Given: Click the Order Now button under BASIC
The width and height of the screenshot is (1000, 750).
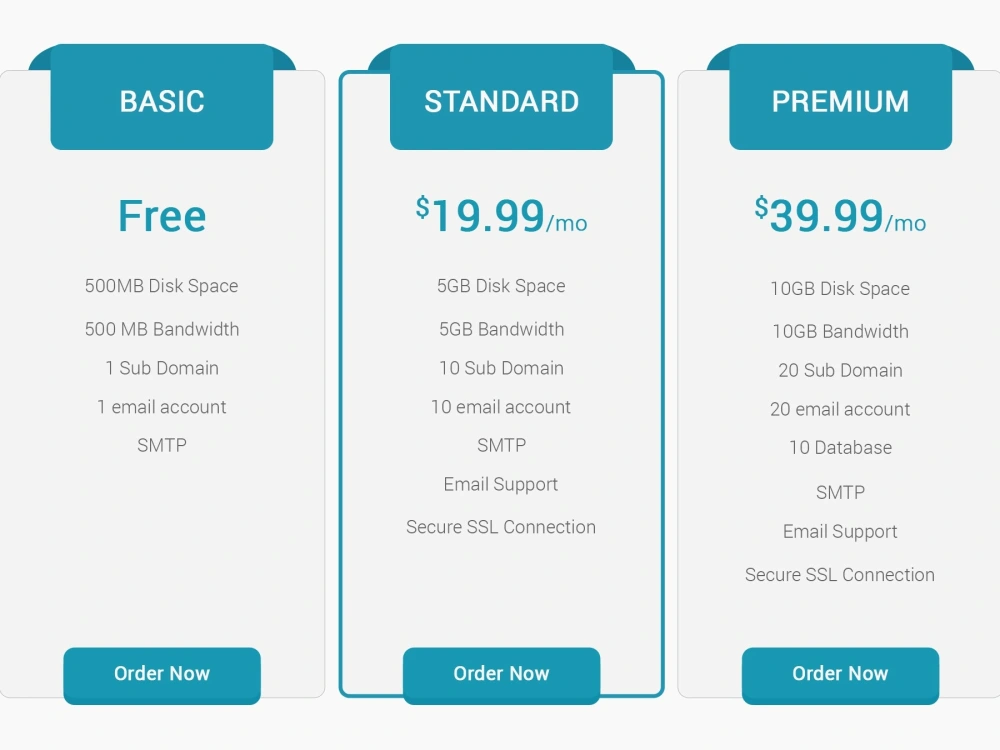Looking at the screenshot, I should pyautogui.click(x=161, y=675).
